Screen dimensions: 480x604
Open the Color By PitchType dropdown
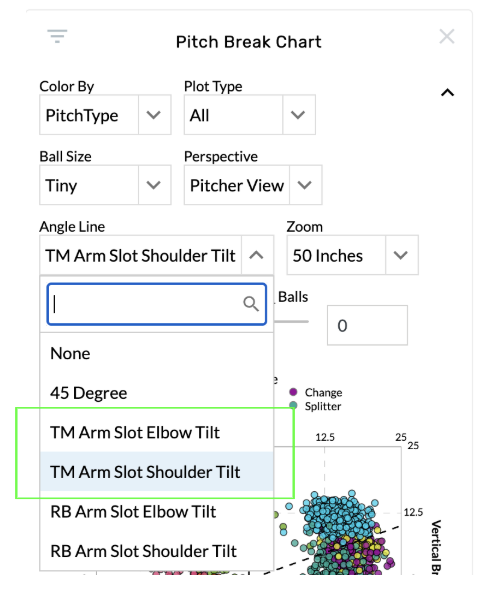click(x=105, y=115)
